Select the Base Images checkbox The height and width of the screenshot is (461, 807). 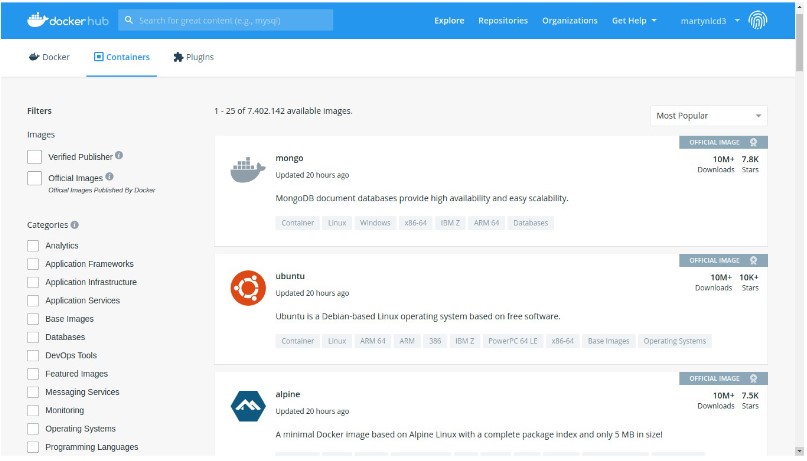(x=33, y=319)
